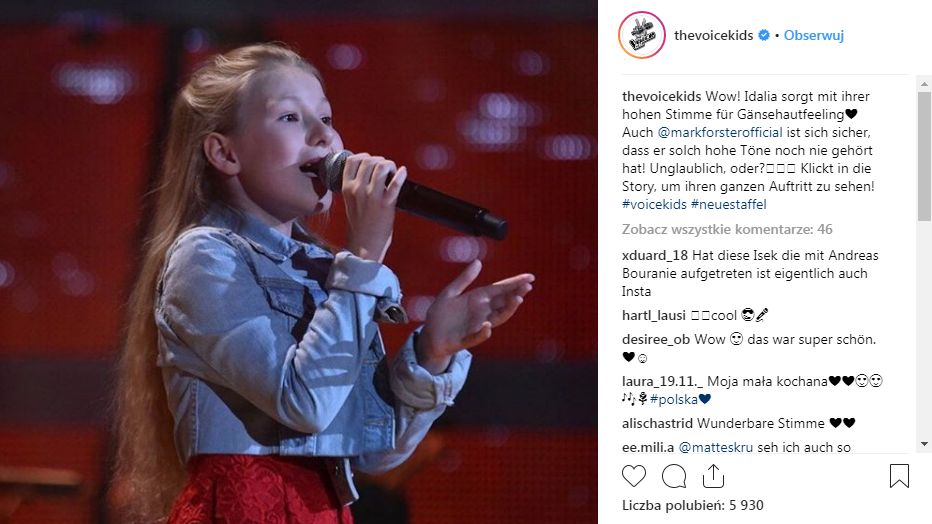
Task: Open @markforsterofficial mention
Action: (x=720, y=132)
